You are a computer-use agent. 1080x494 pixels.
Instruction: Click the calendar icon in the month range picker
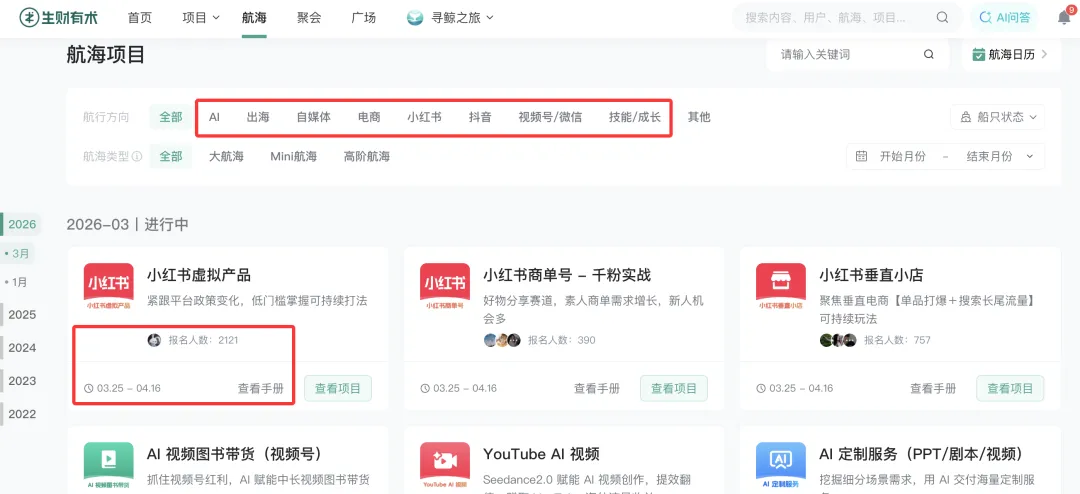[861, 156]
